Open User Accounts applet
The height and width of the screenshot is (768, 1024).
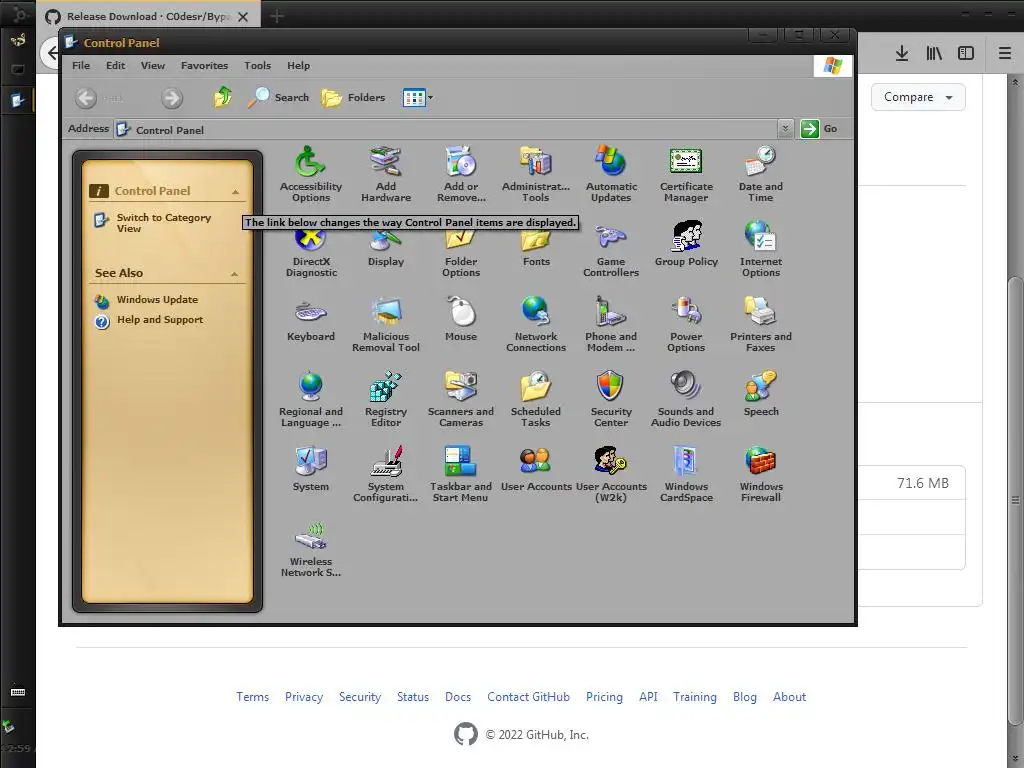536,470
